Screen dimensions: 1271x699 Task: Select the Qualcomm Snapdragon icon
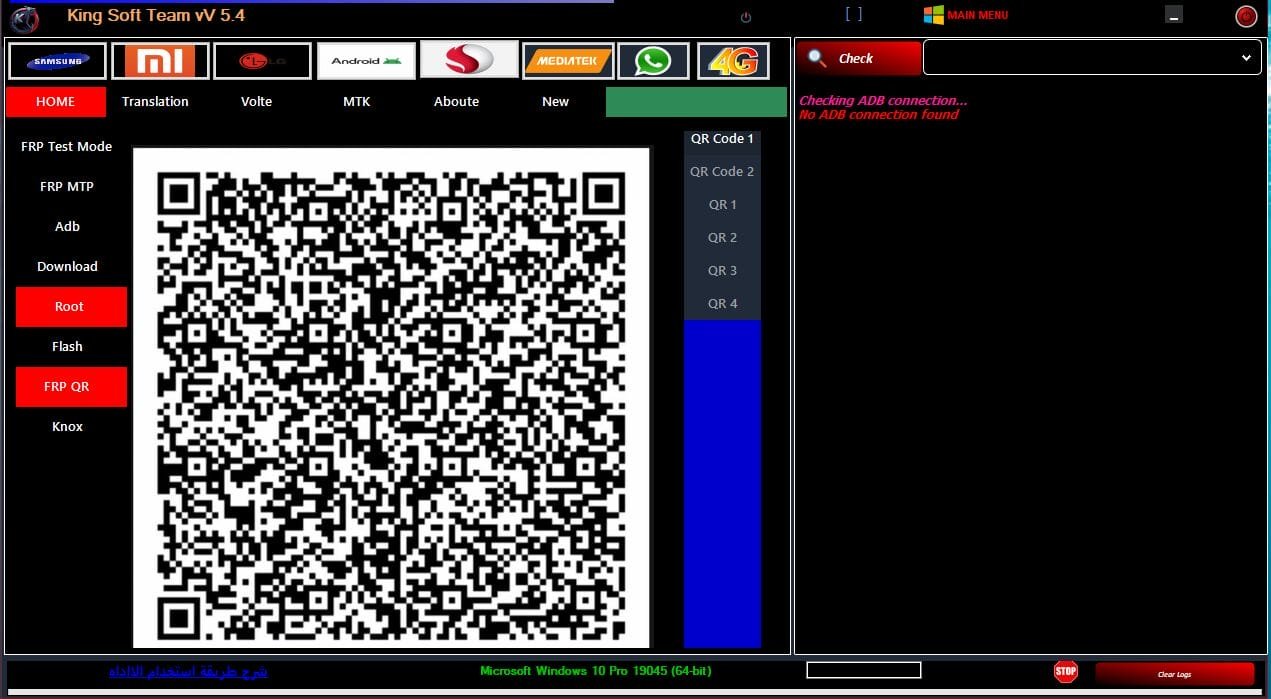coord(469,60)
